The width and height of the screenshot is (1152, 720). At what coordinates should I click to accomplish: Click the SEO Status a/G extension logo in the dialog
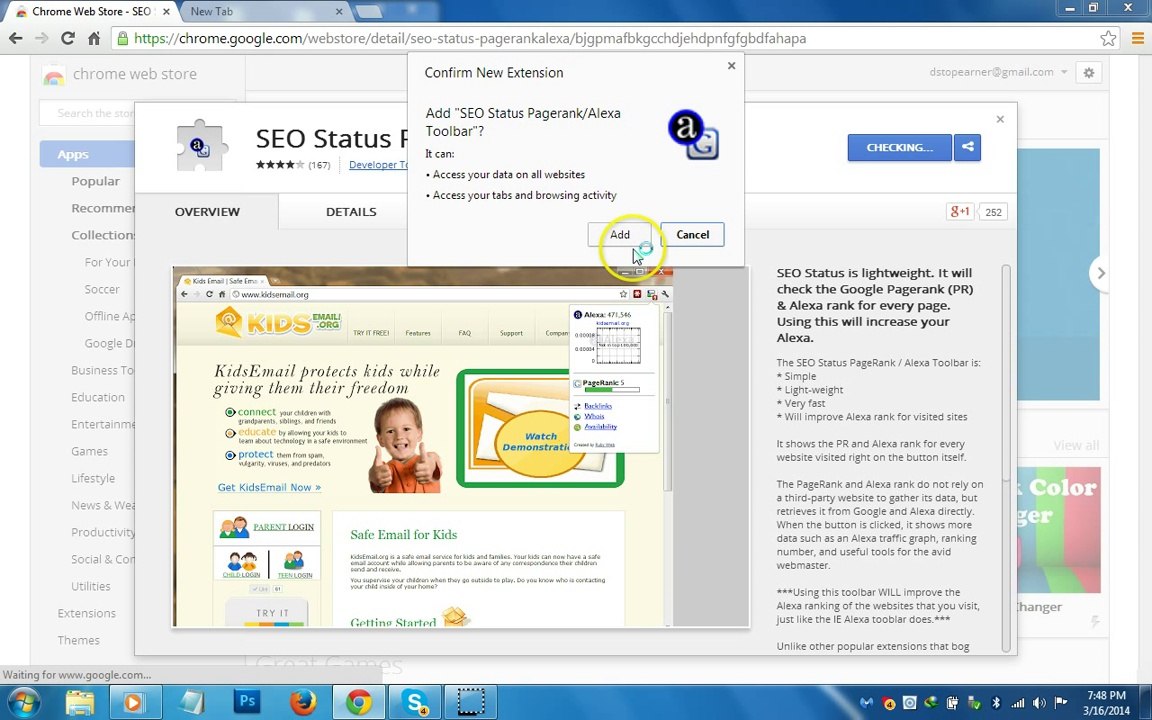coord(693,134)
